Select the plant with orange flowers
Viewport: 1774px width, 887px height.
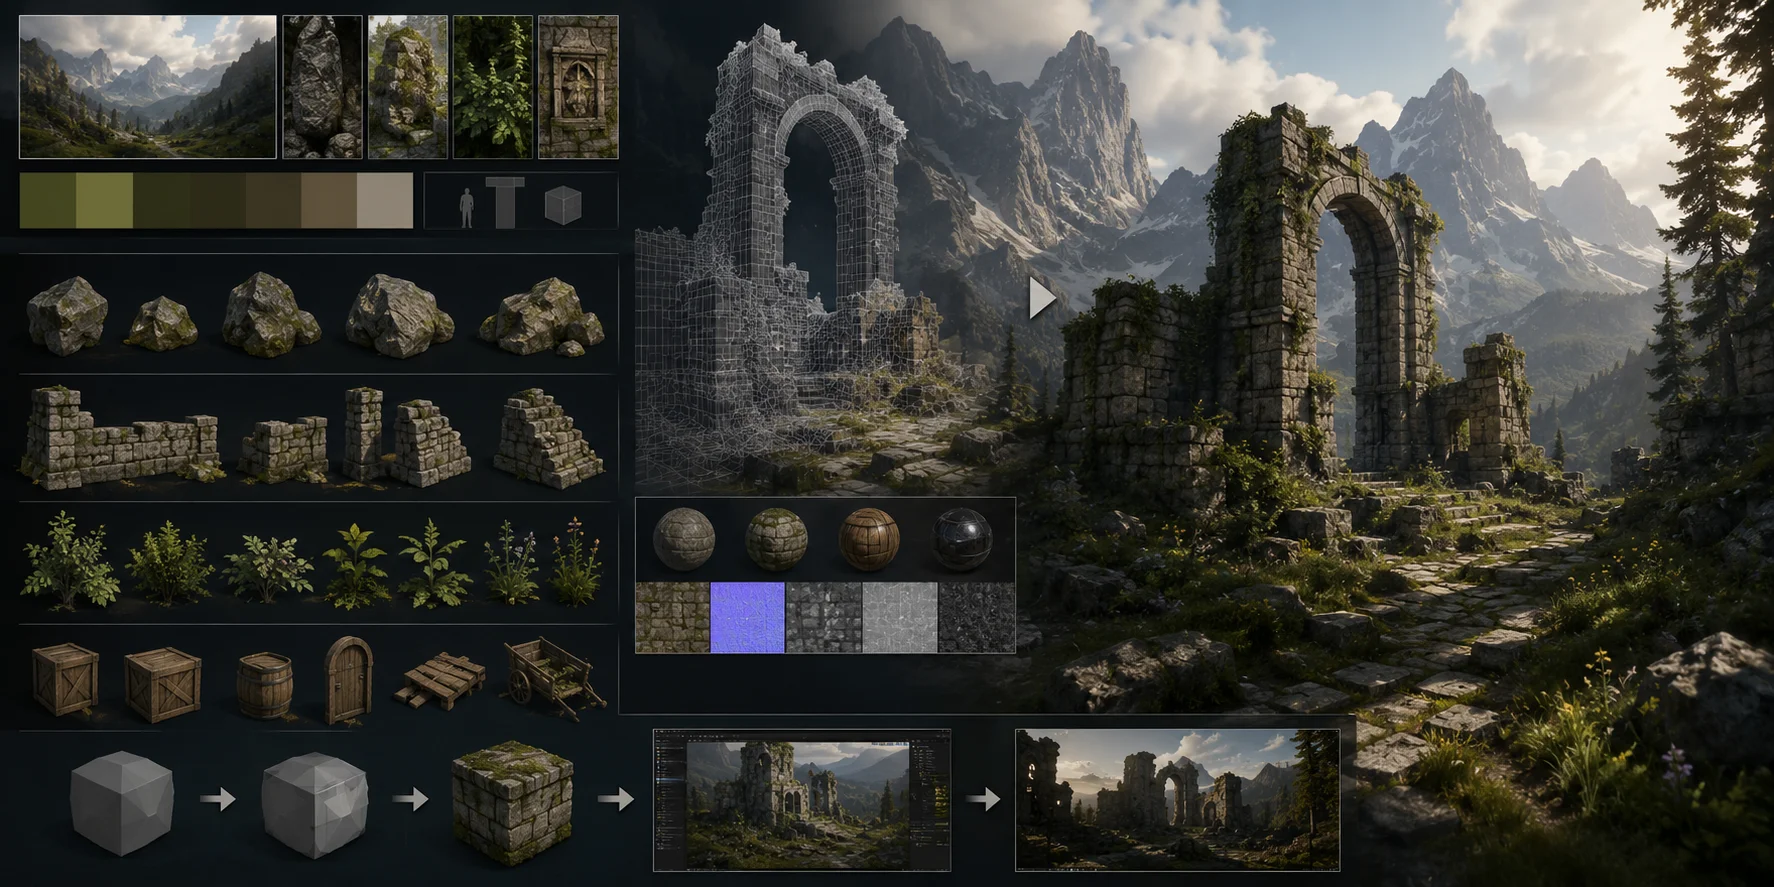(x=577, y=562)
